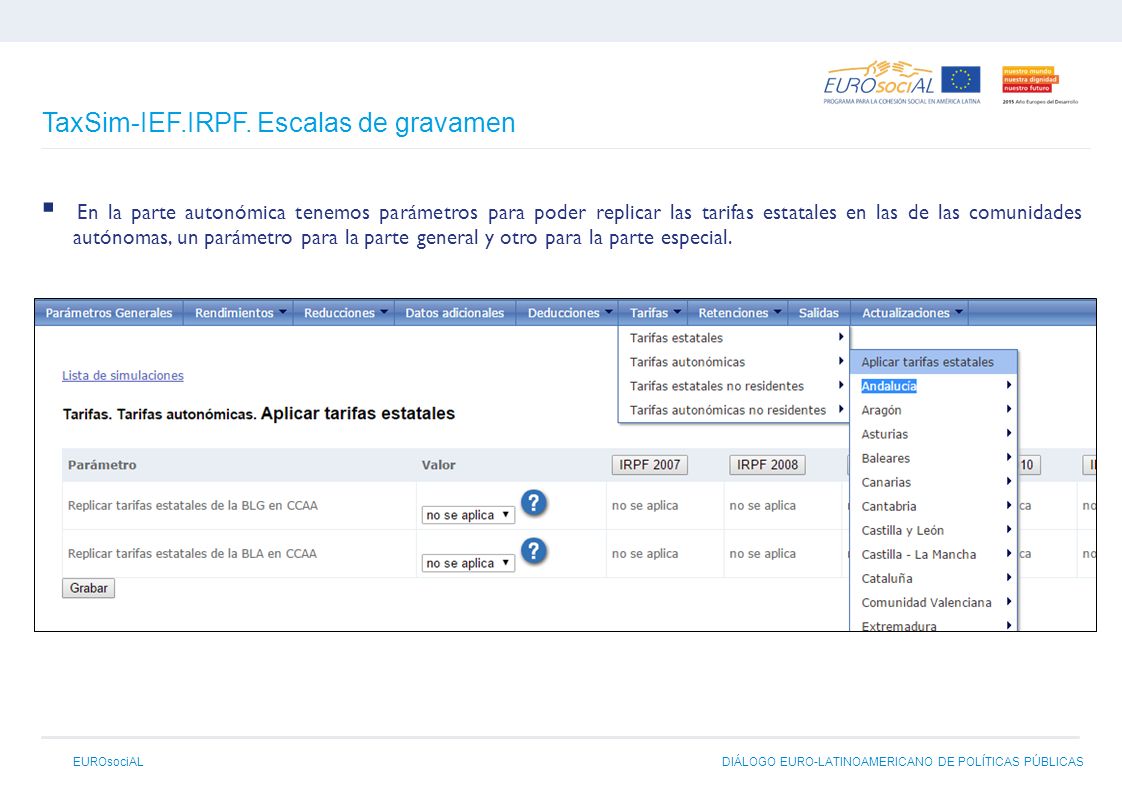This screenshot has height=794, width=1122.
Task: Open BLG en CCAA value dropdown
Action: coord(468,515)
